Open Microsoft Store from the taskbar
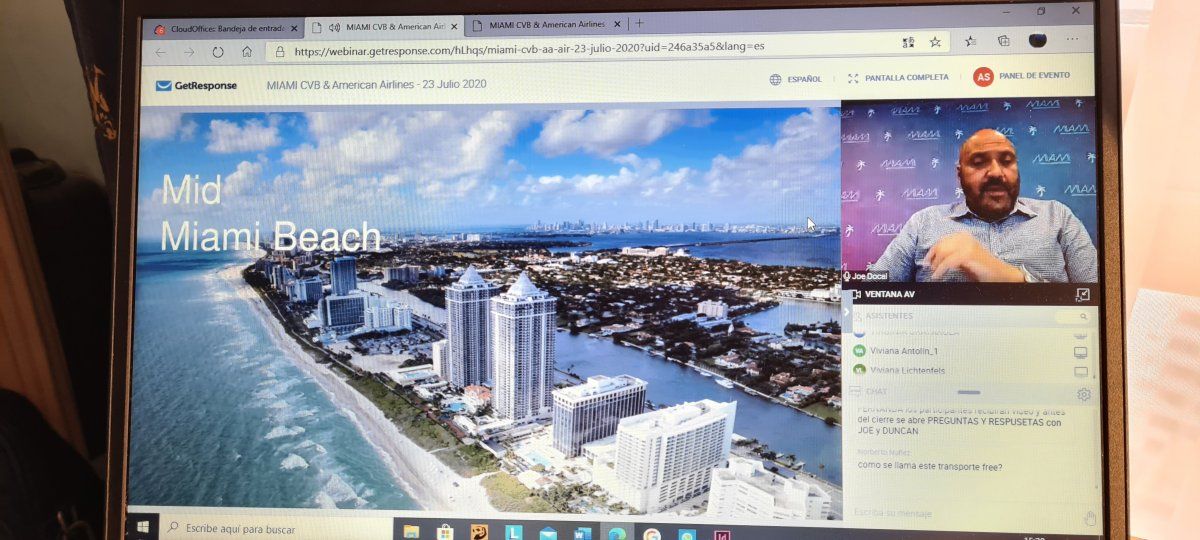 pyautogui.click(x=445, y=532)
